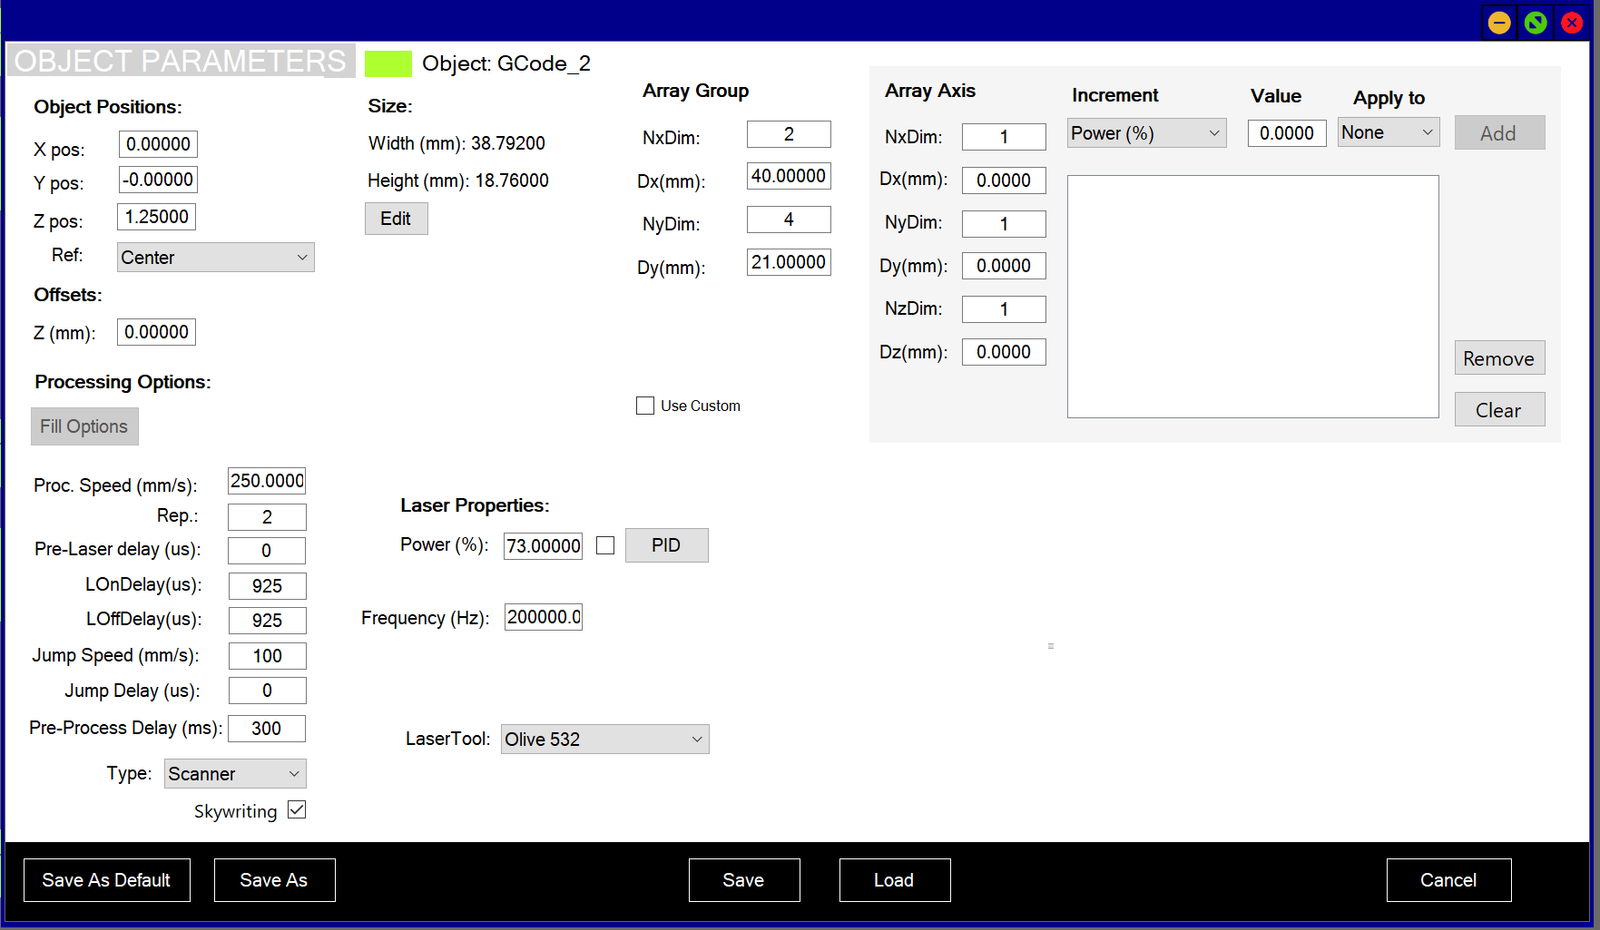The width and height of the screenshot is (1600, 930).
Task: Click the Array Axis Dy(mm) field
Action: (x=1004, y=266)
